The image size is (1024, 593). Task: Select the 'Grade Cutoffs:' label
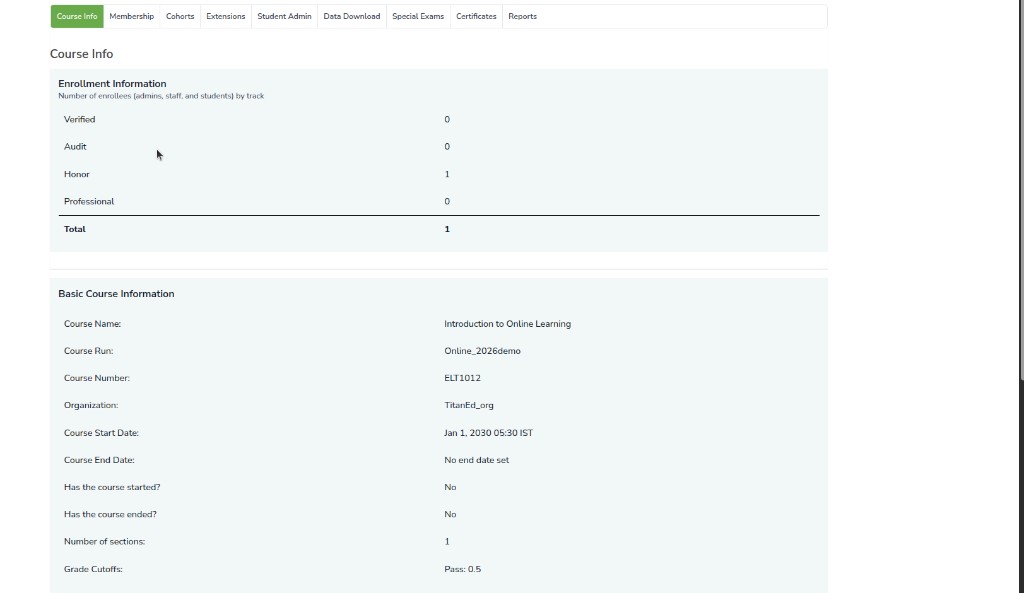[93, 569]
